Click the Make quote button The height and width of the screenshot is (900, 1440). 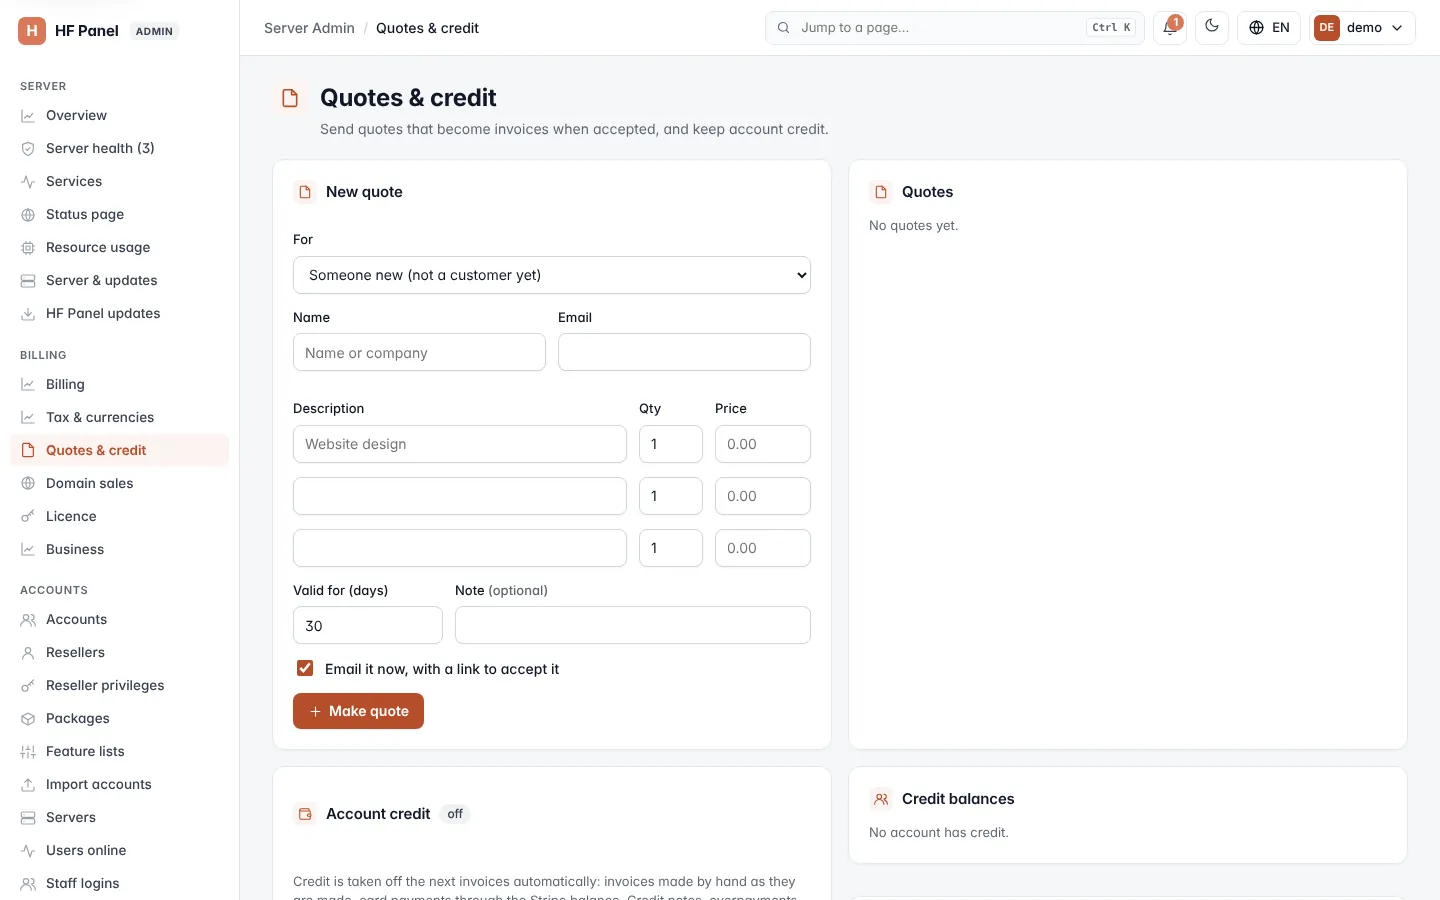click(358, 711)
